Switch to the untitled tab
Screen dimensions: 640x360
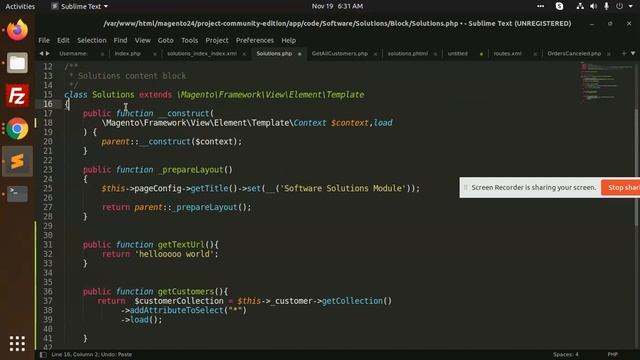pyautogui.click(x=458, y=53)
